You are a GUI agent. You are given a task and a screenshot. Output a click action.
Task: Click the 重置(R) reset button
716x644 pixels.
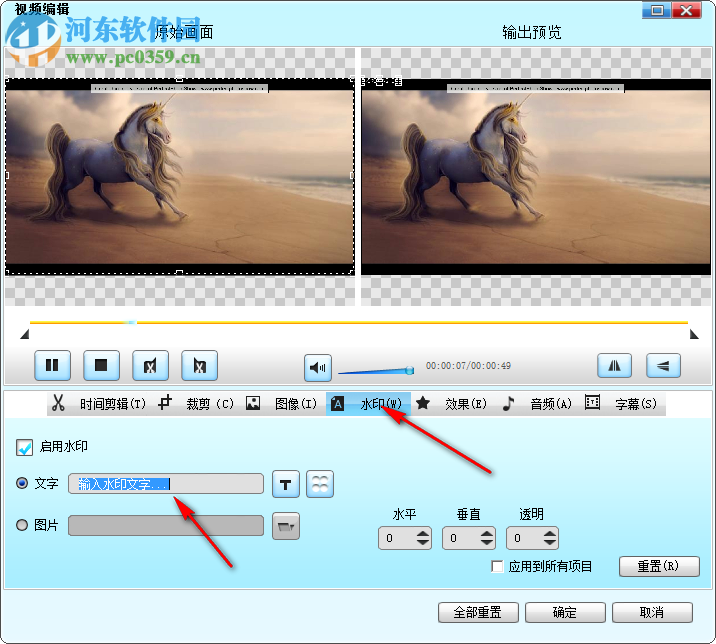click(x=659, y=566)
